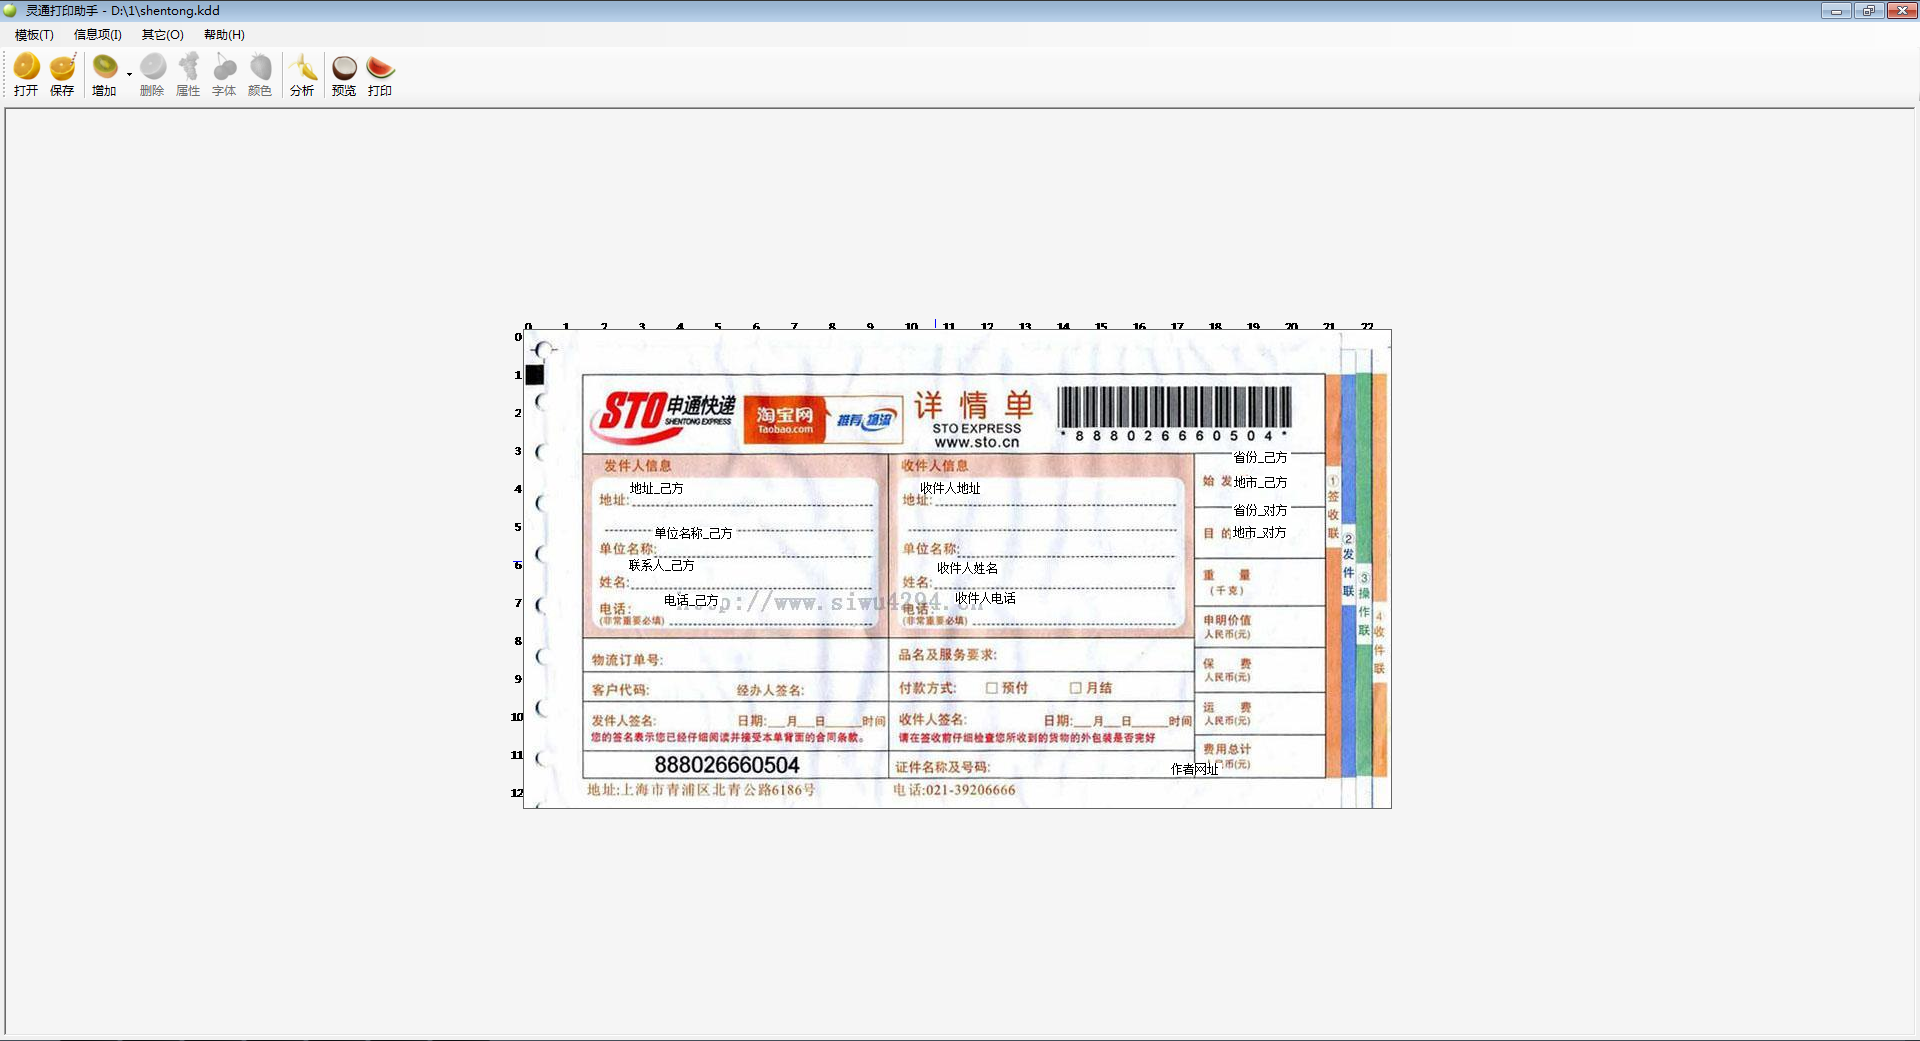Select the 作者网址 field item
Screen dimensions: 1920x1041
click(1194, 769)
